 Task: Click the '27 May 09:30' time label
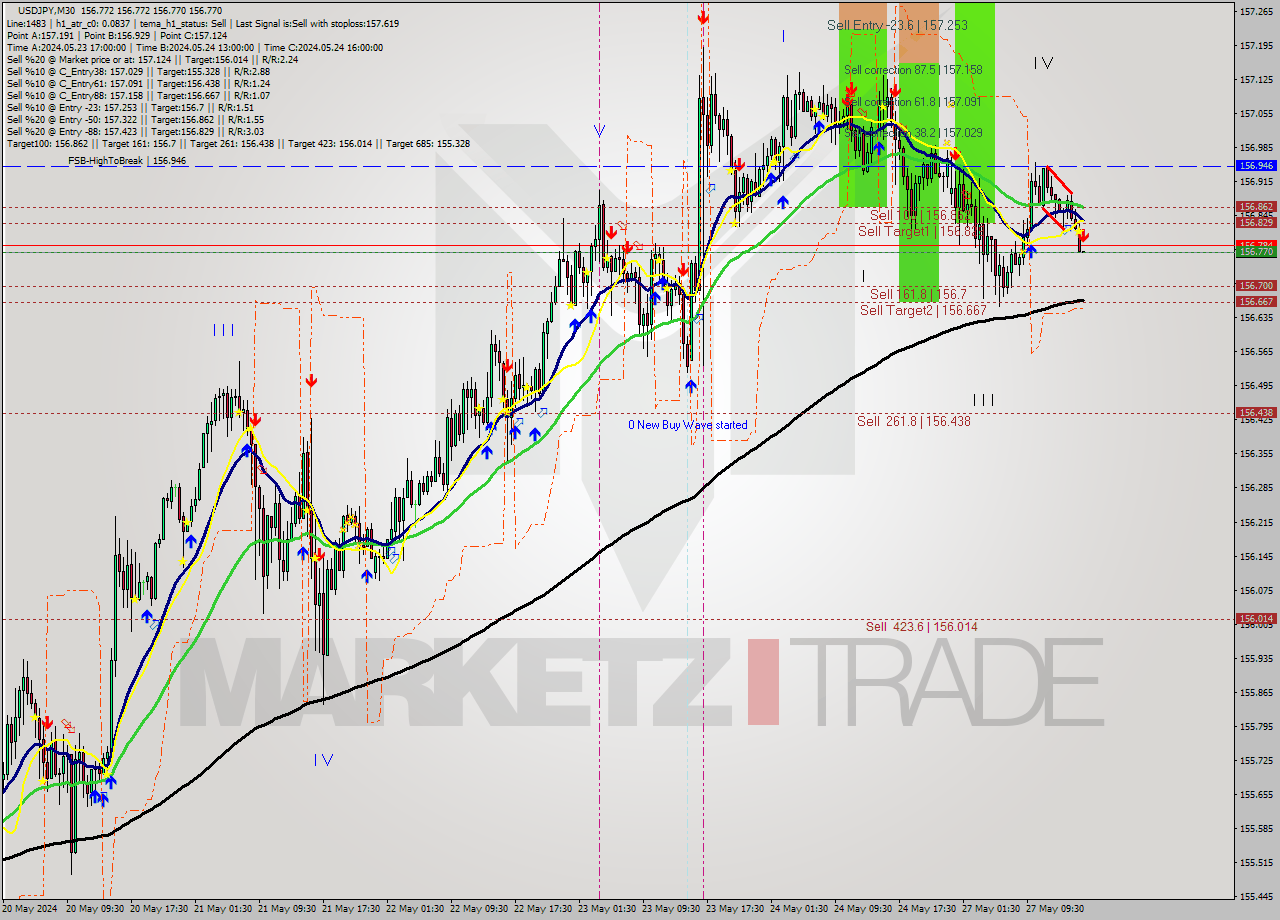1055,909
